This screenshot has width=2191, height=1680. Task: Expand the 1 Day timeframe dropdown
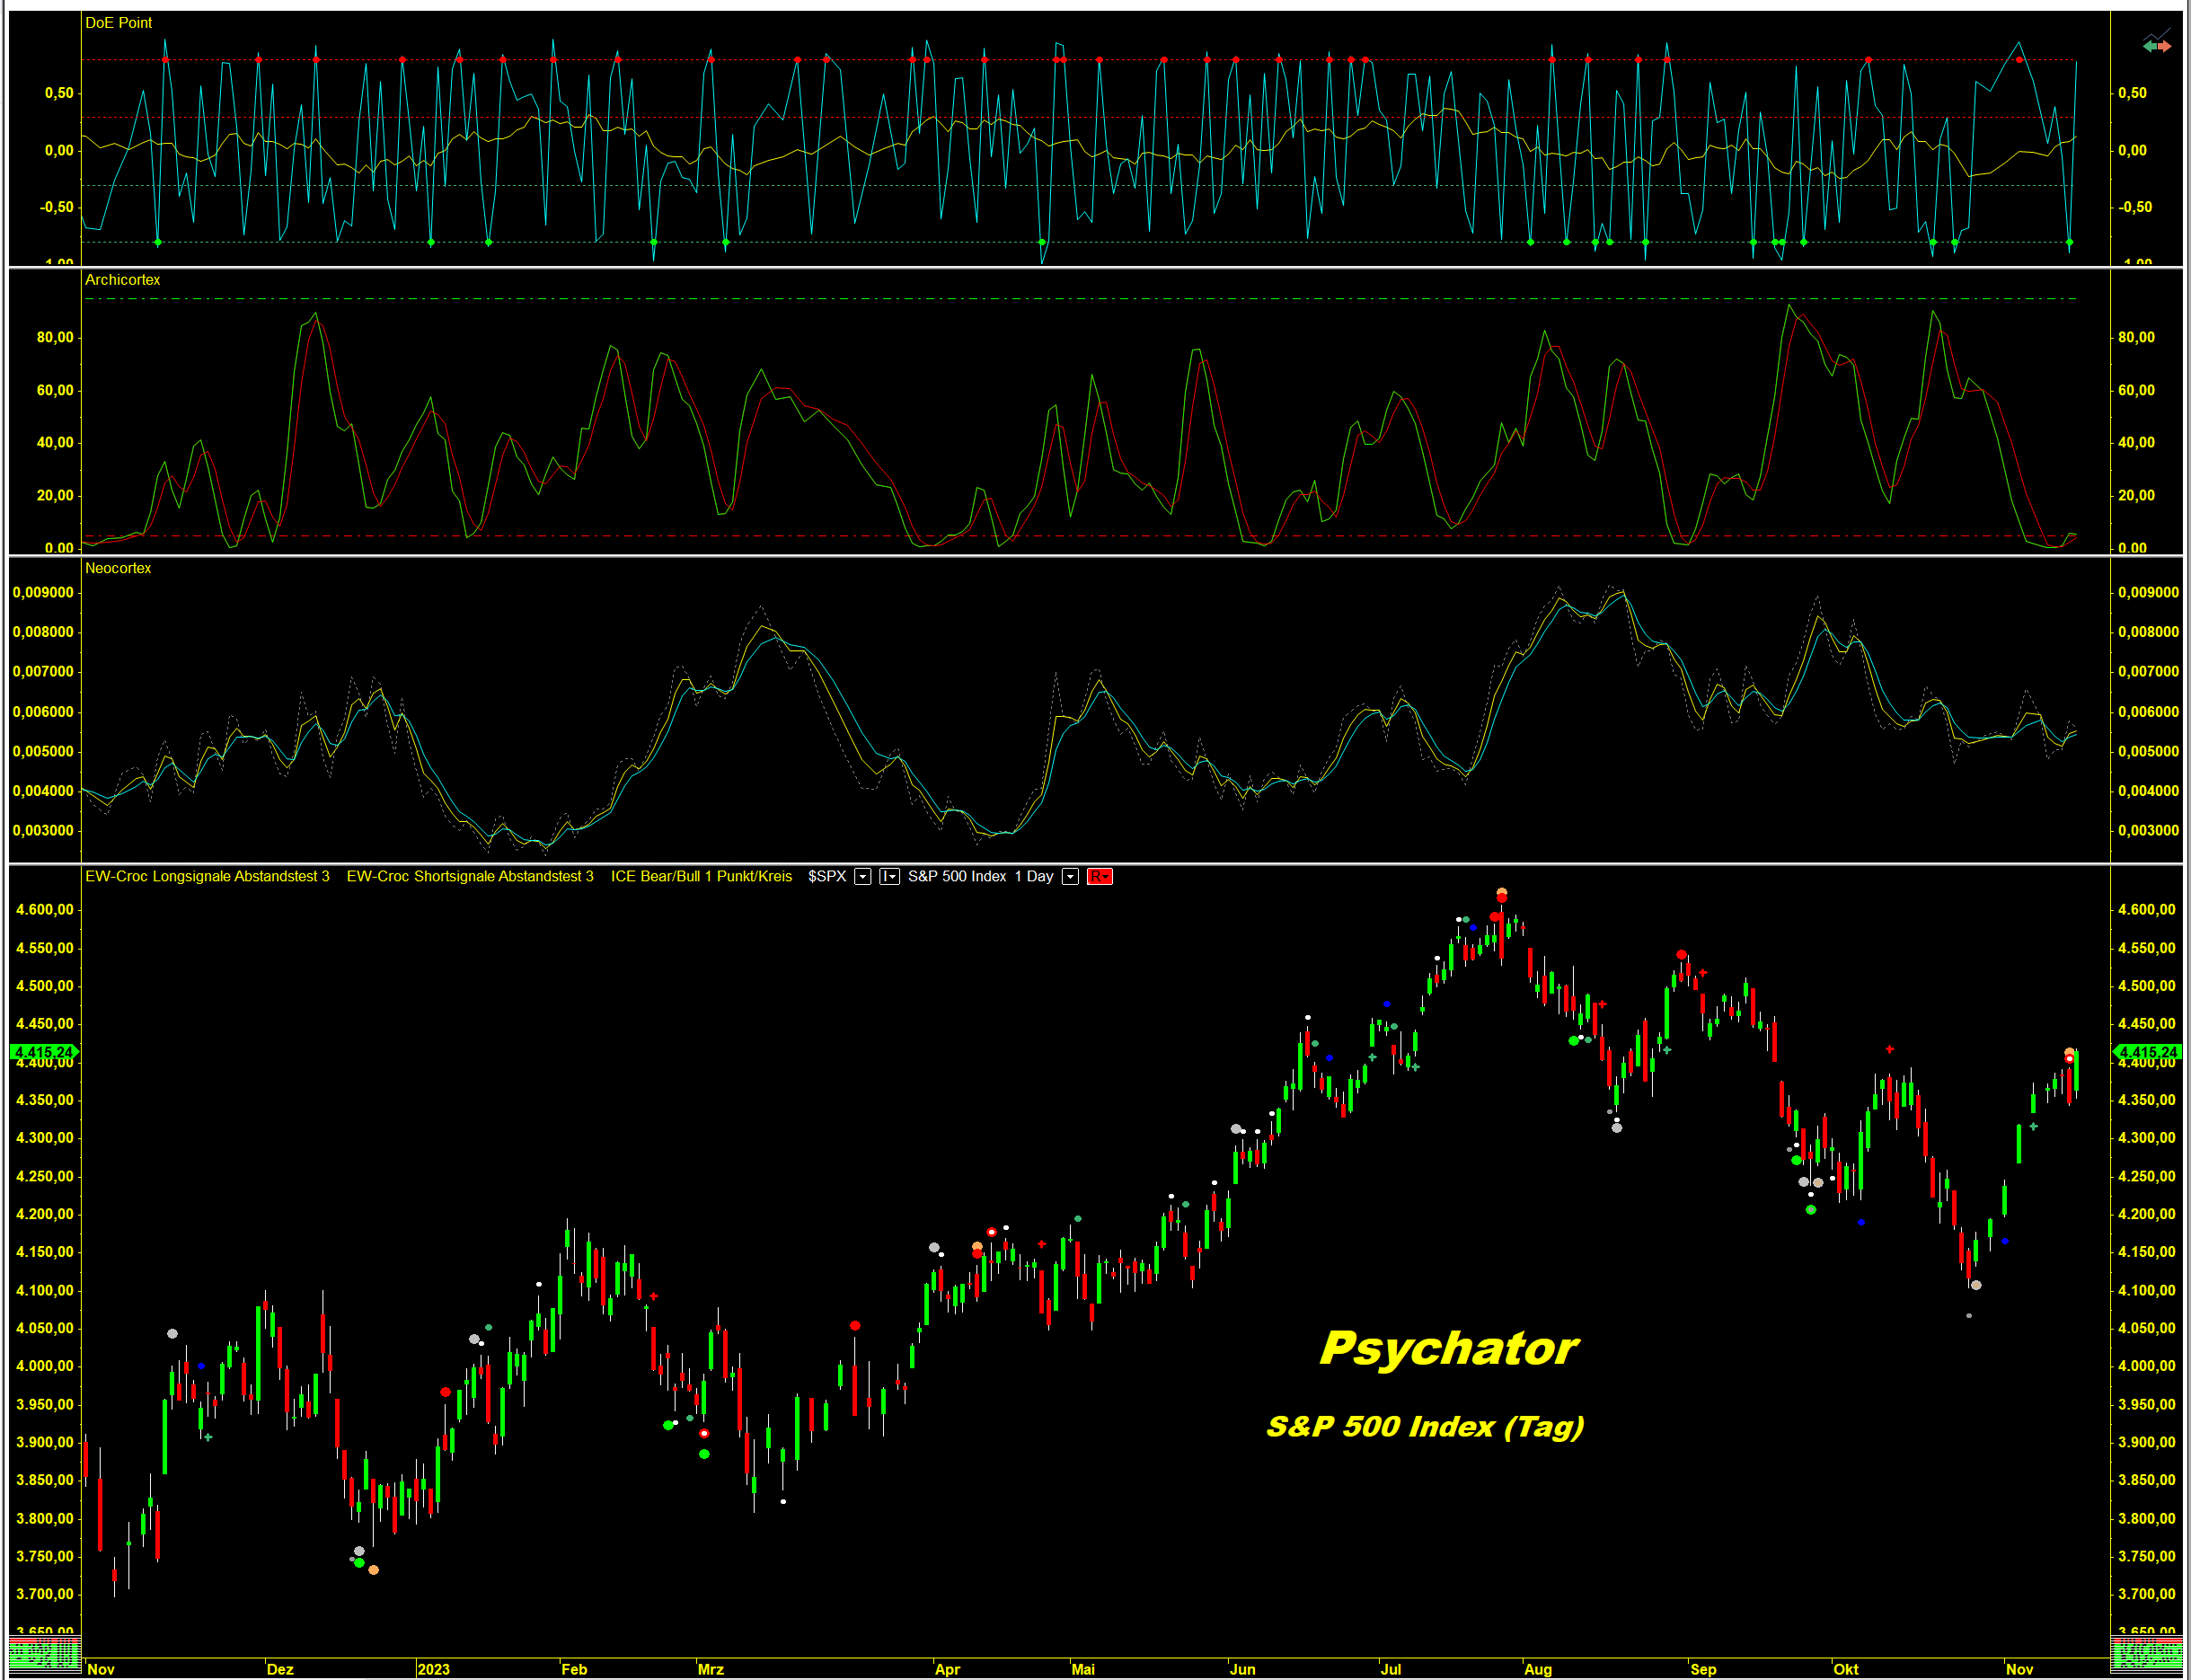pos(1070,877)
